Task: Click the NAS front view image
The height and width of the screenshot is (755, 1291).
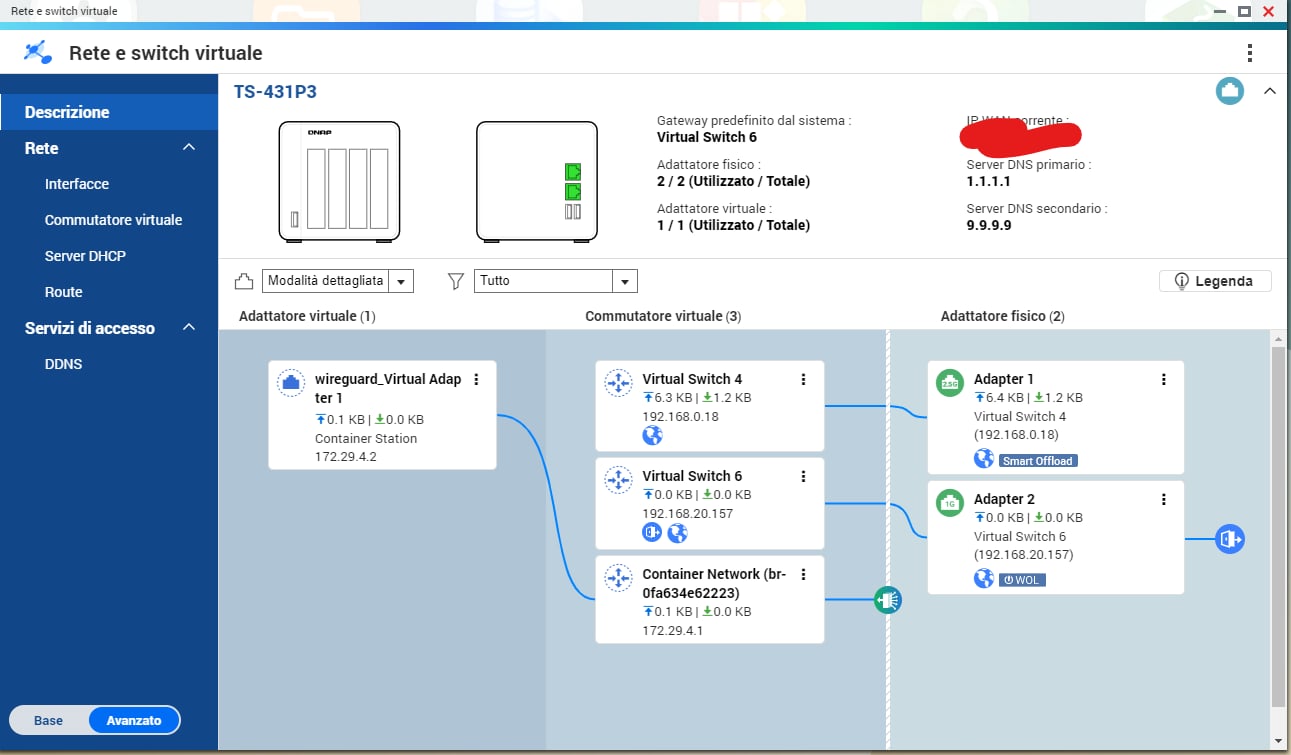Action: click(x=339, y=181)
